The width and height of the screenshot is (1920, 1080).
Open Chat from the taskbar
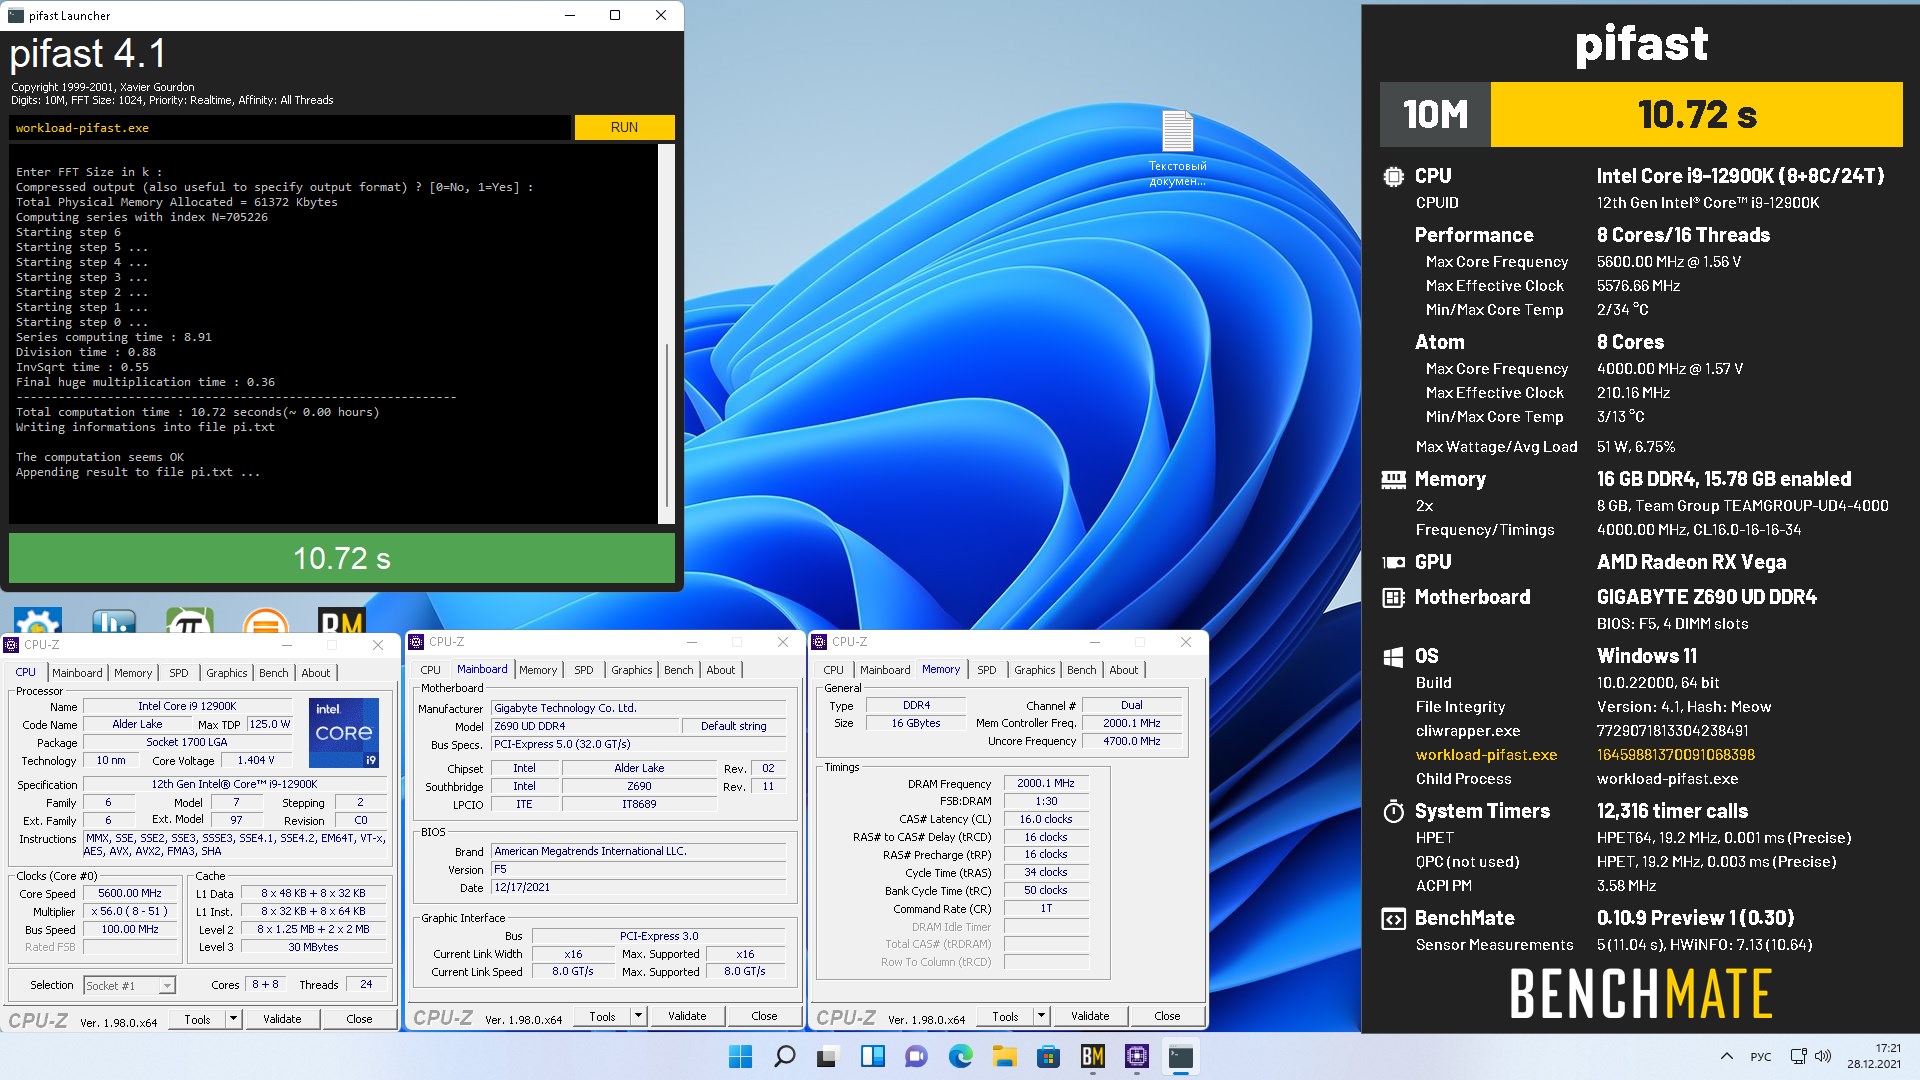[x=916, y=1056]
